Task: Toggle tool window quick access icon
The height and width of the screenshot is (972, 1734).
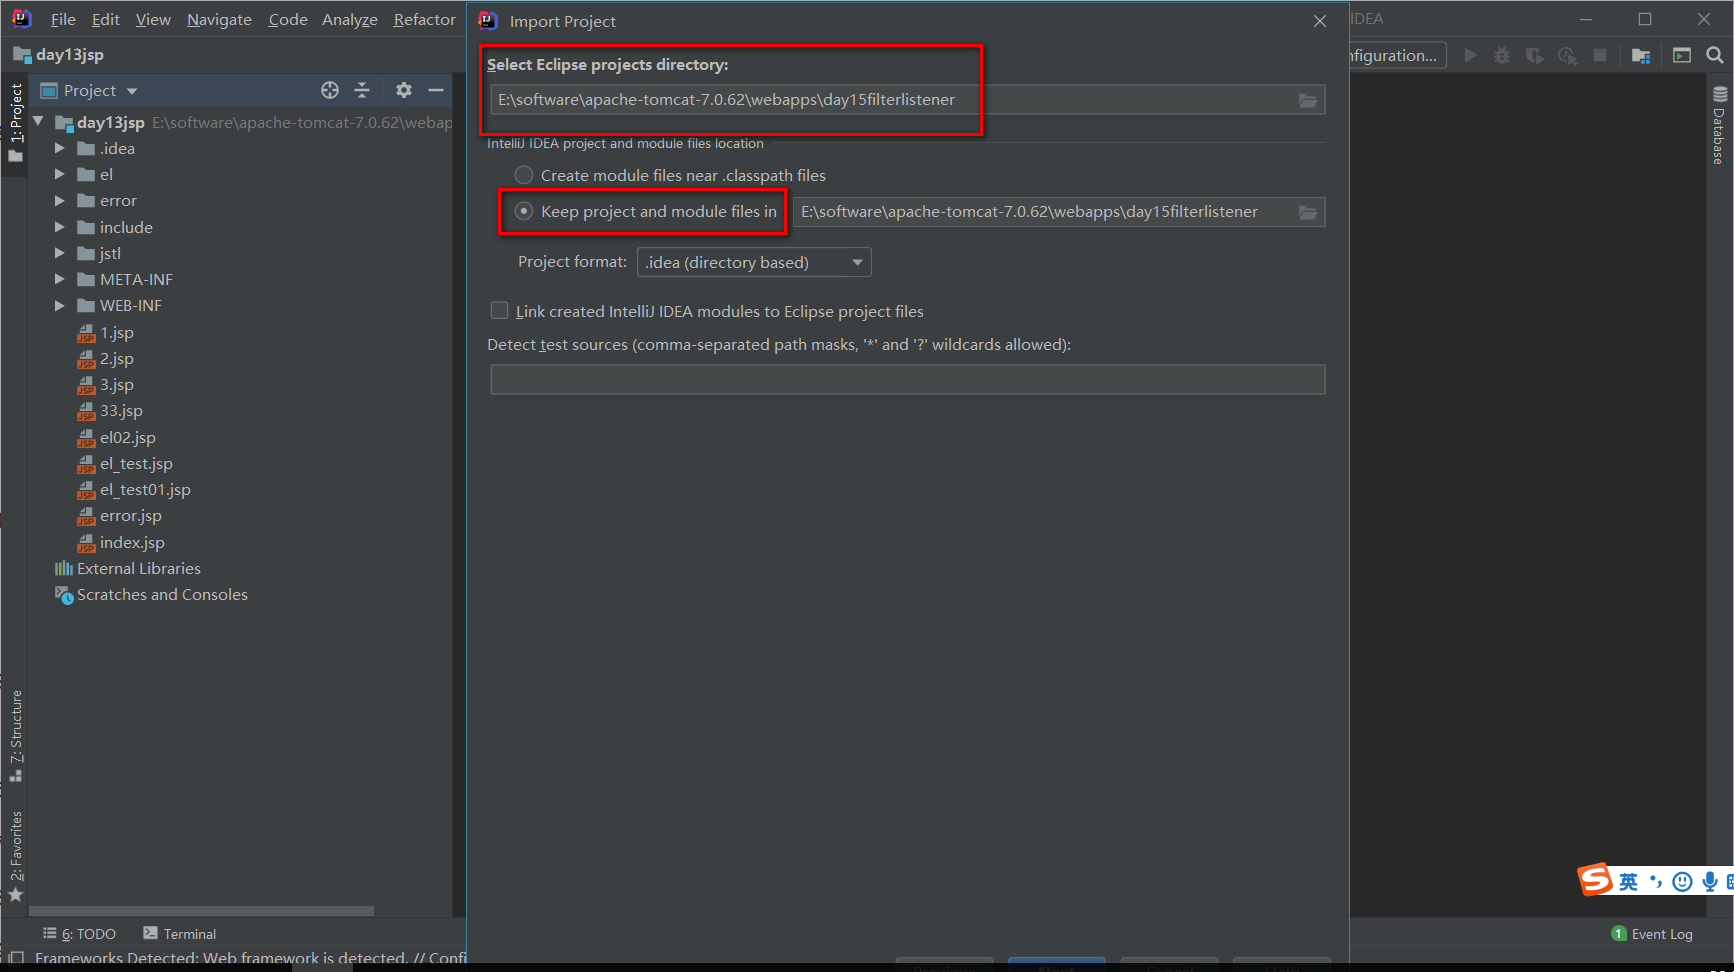Action: 16,957
